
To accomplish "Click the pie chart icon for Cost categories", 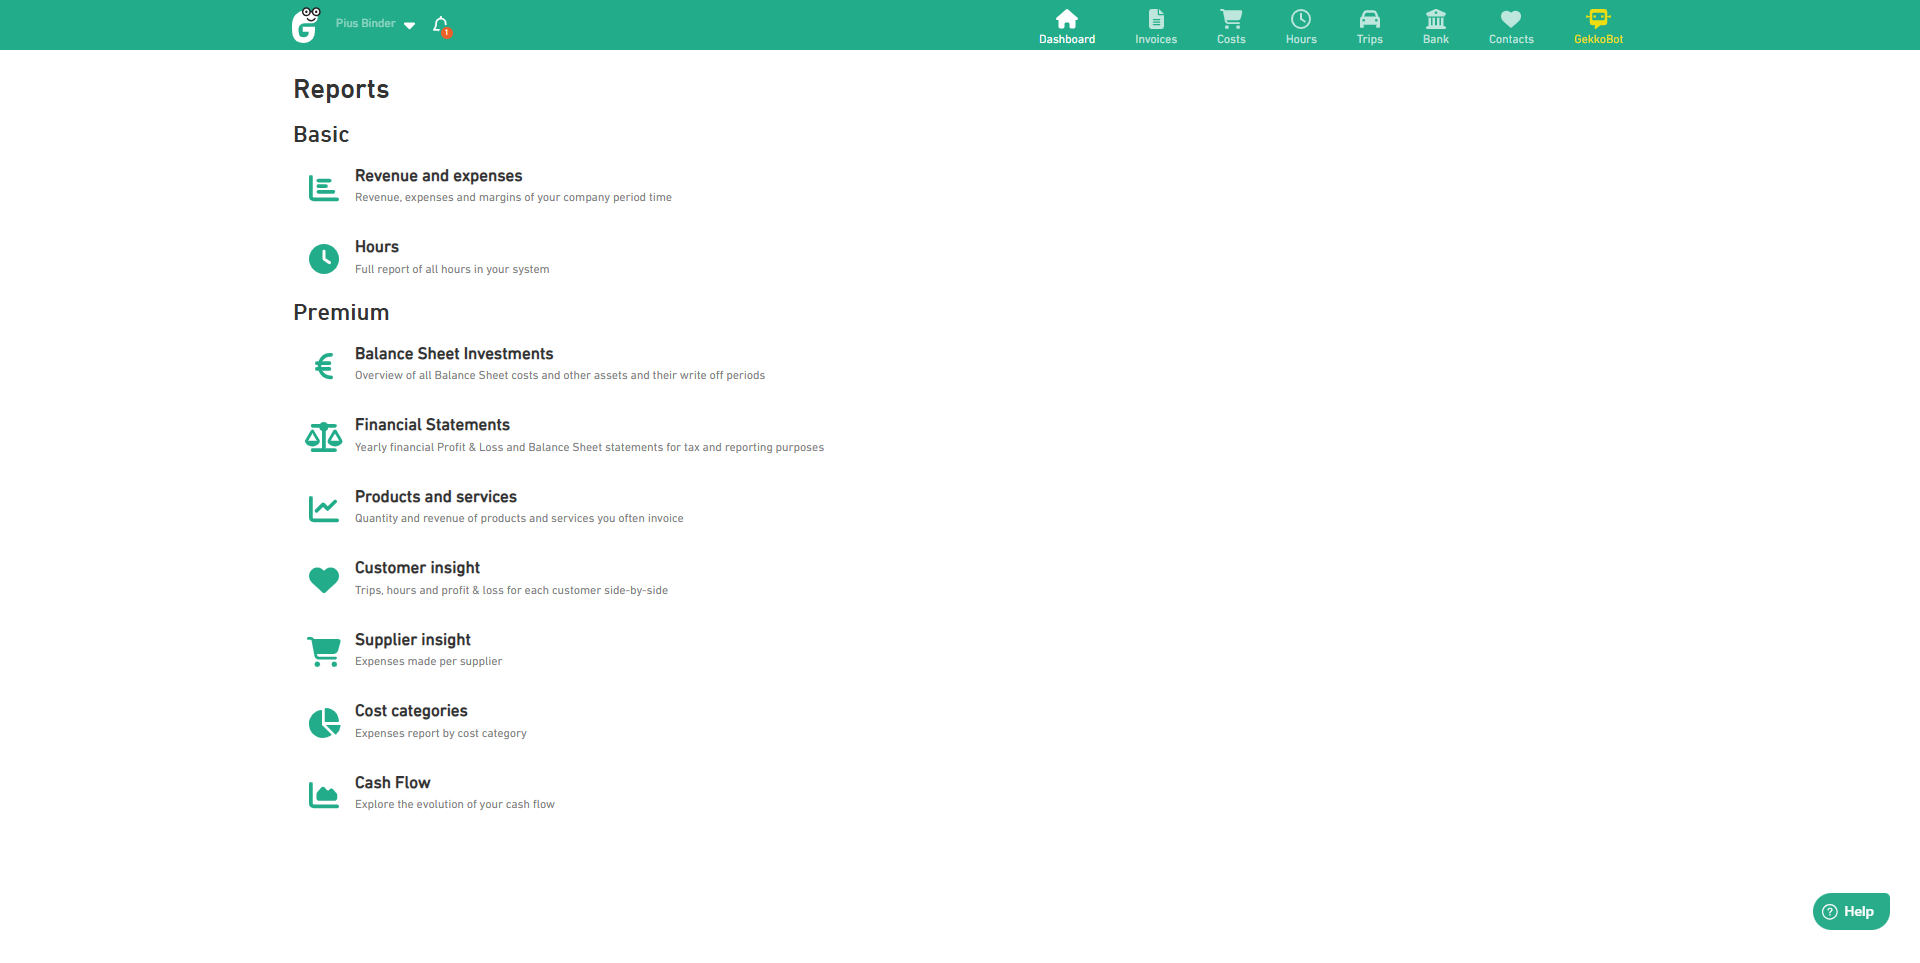I will pyautogui.click(x=323, y=723).
